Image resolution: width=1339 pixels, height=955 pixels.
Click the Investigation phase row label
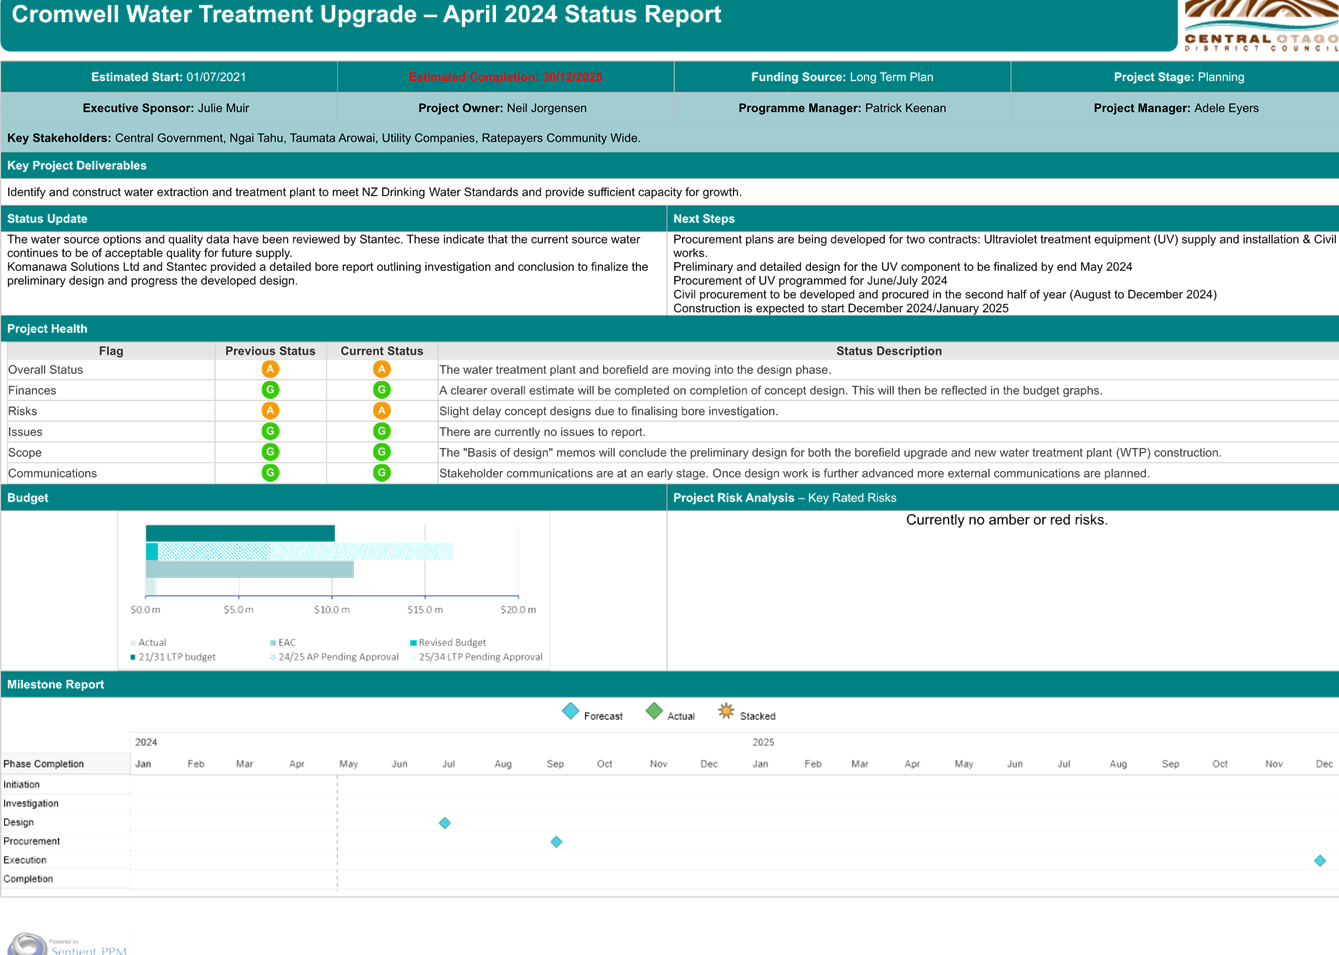click(x=31, y=803)
